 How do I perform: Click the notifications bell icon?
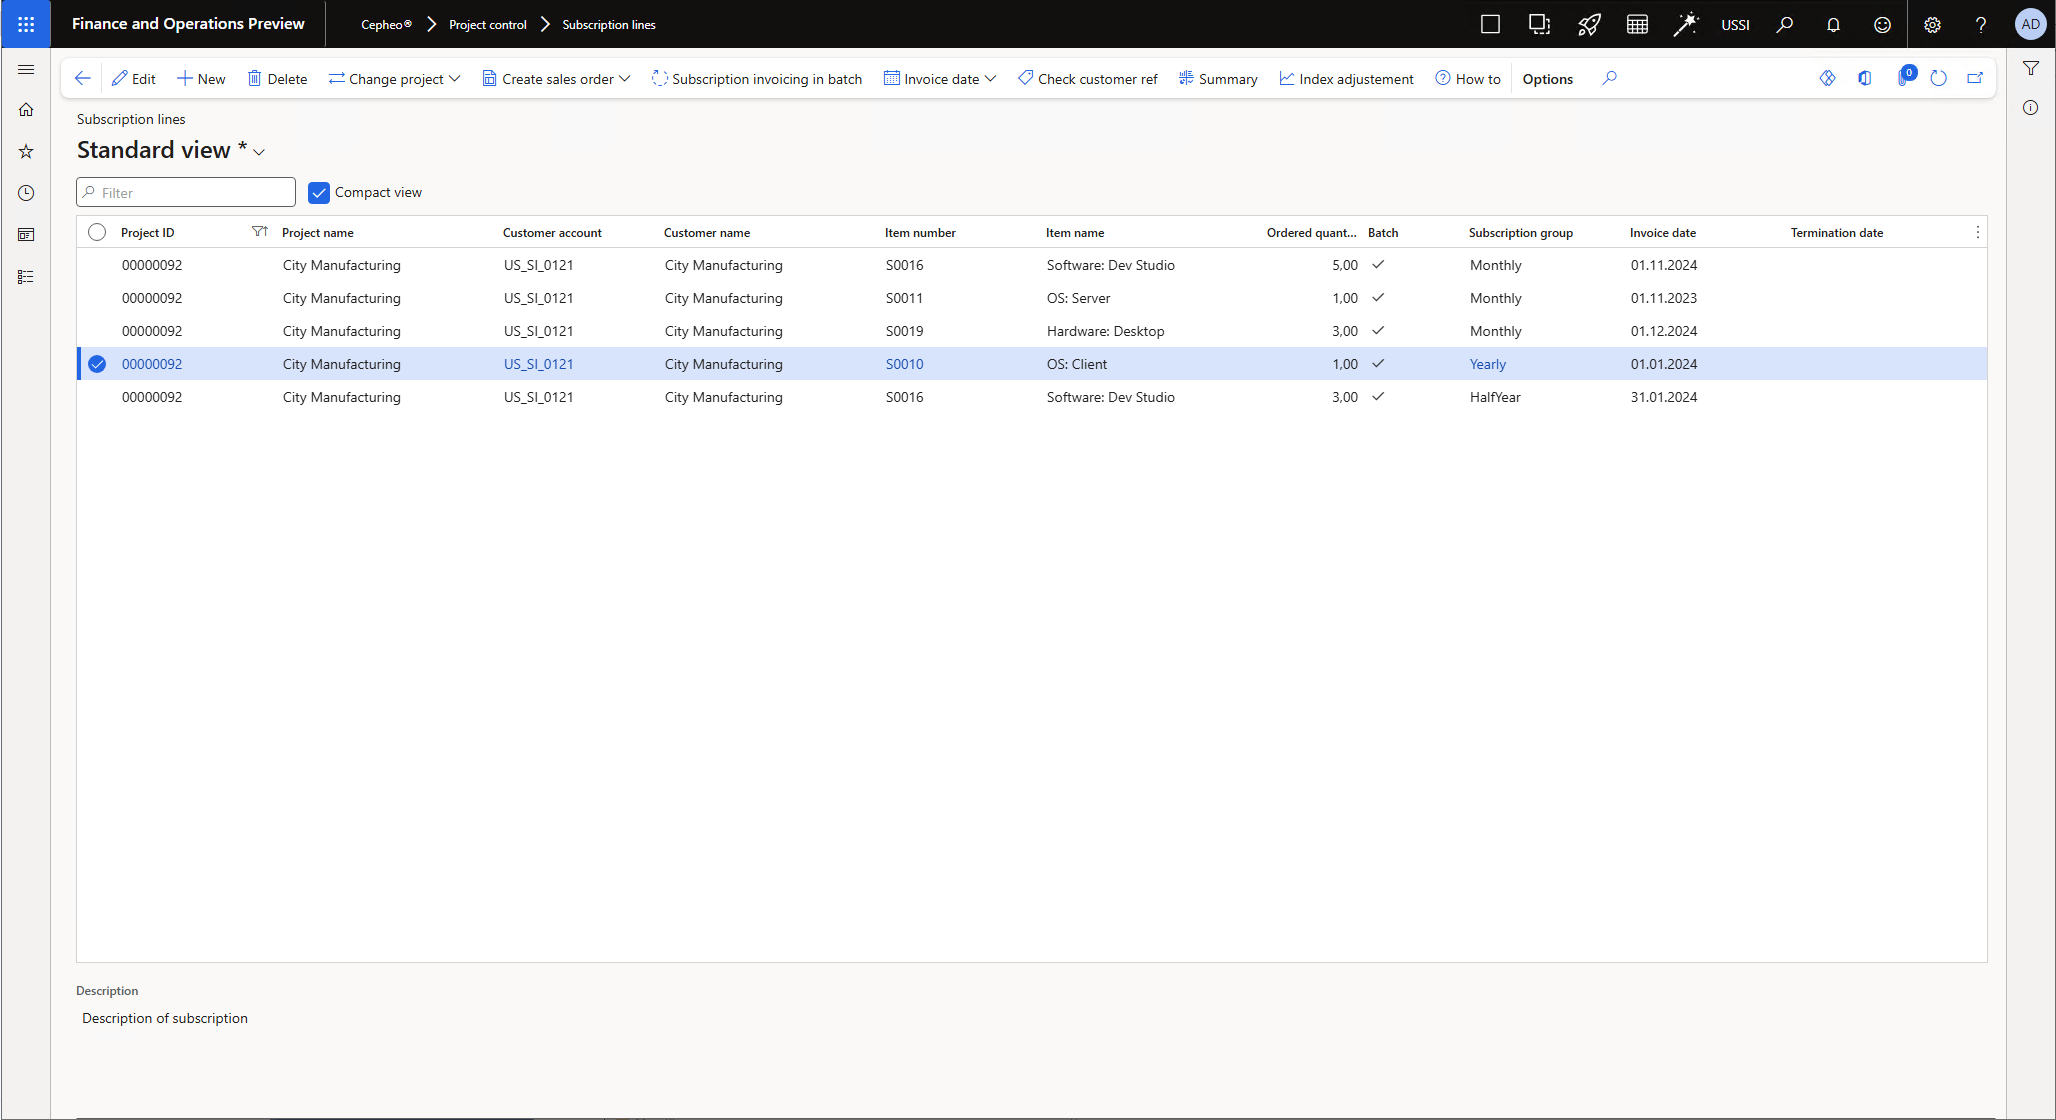1833,25
